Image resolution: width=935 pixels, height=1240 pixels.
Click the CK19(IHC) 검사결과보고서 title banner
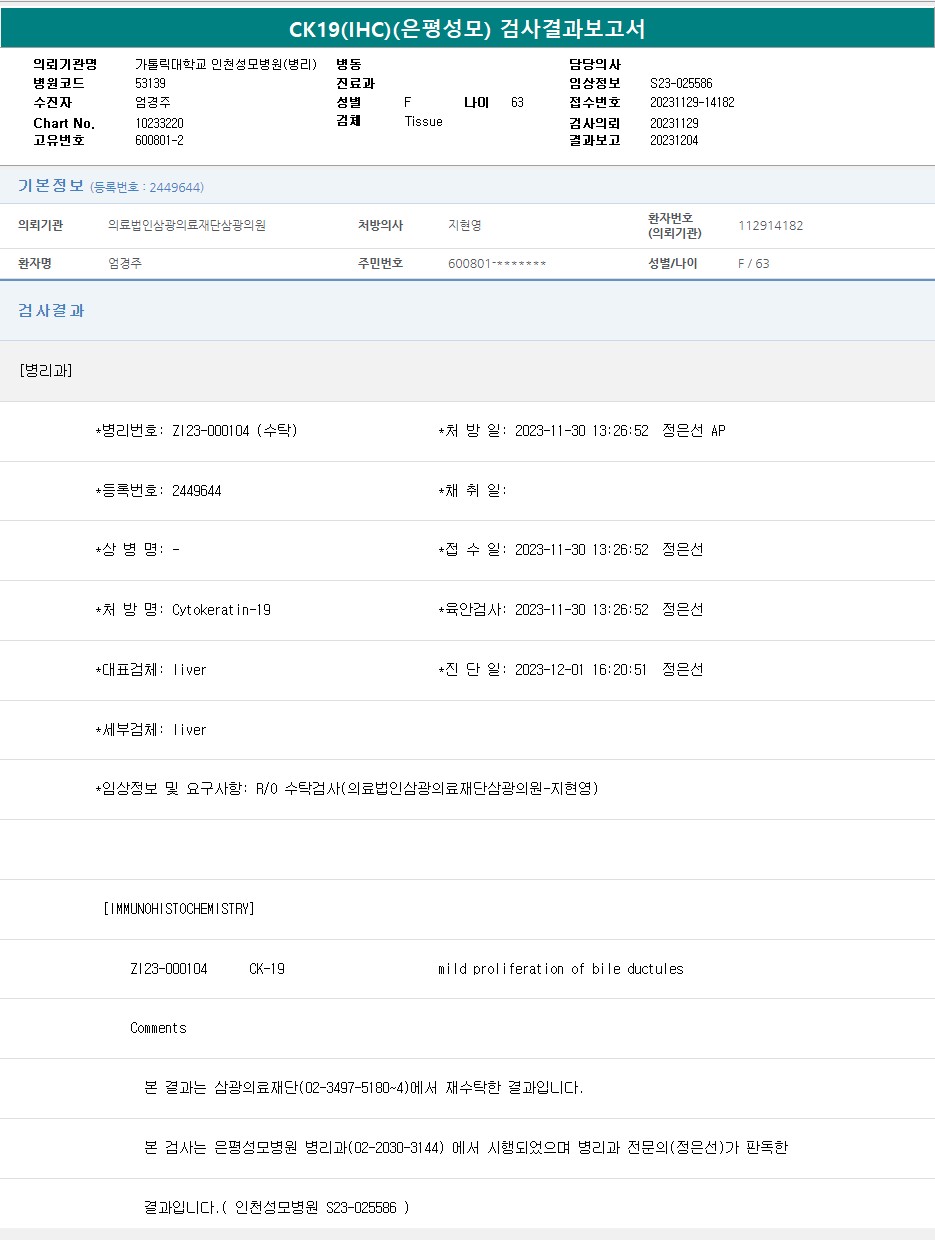(467, 29)
